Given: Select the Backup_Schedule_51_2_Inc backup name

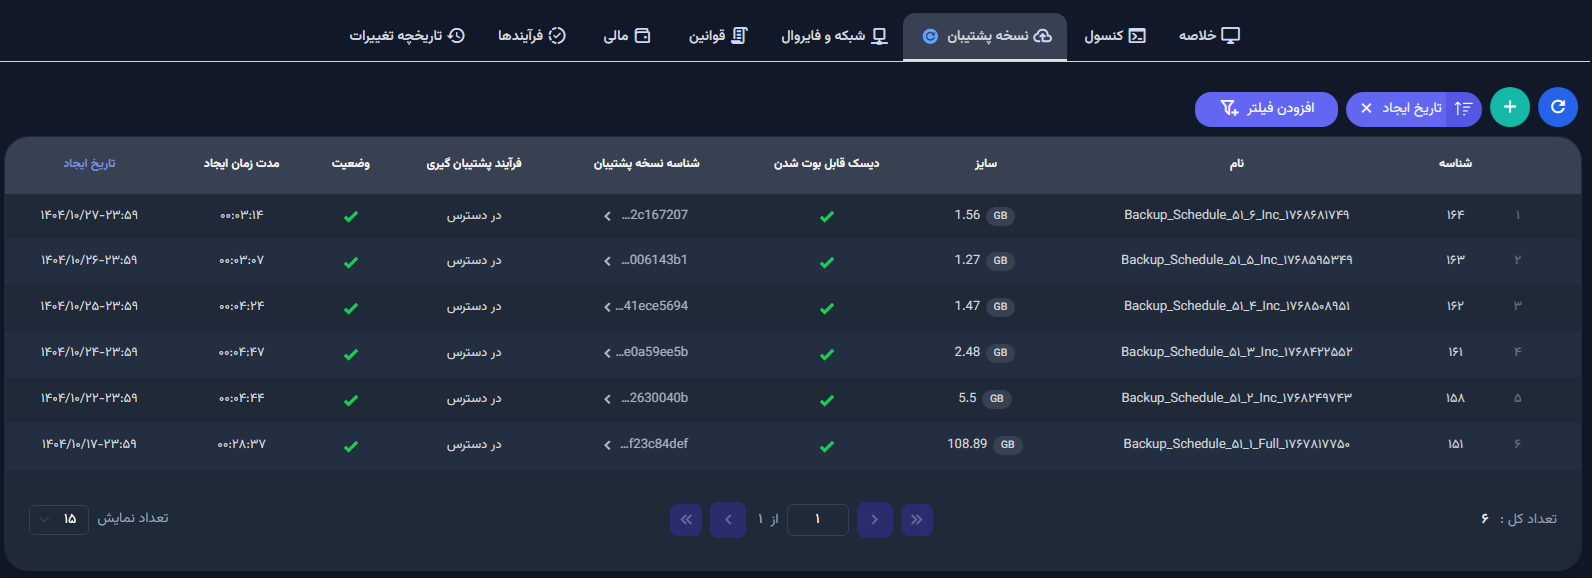Looking at the screenshot, I should 1237,398.
